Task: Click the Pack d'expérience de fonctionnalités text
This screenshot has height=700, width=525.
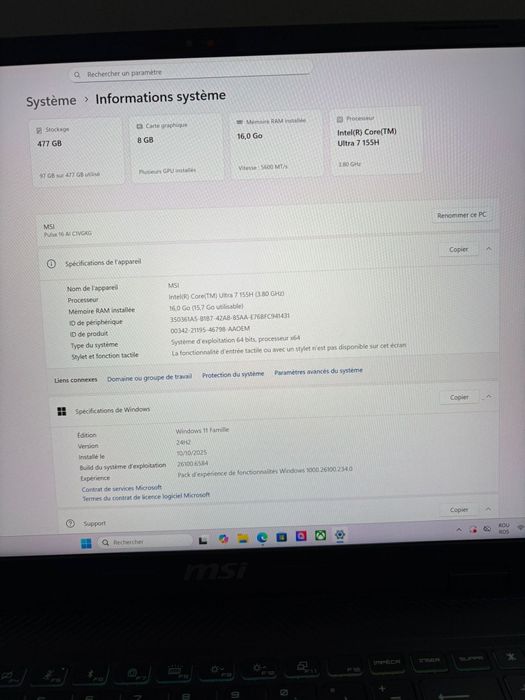Action: point(265,472)
